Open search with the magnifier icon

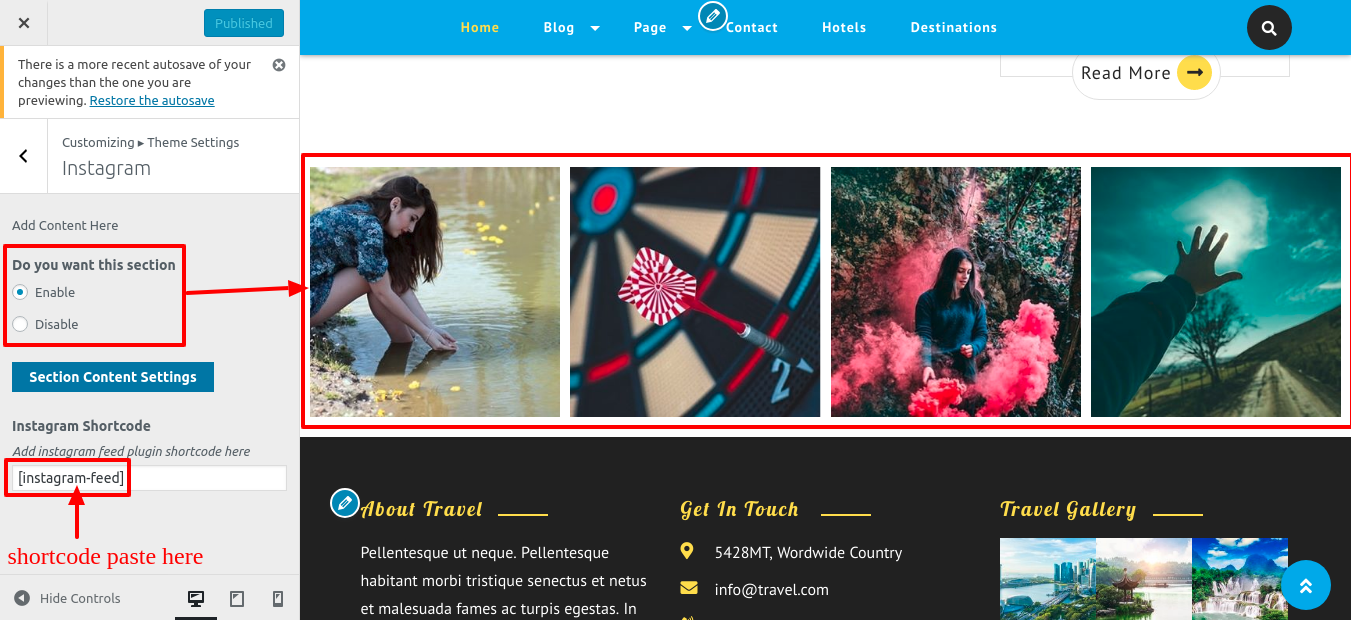[1269, 28]
